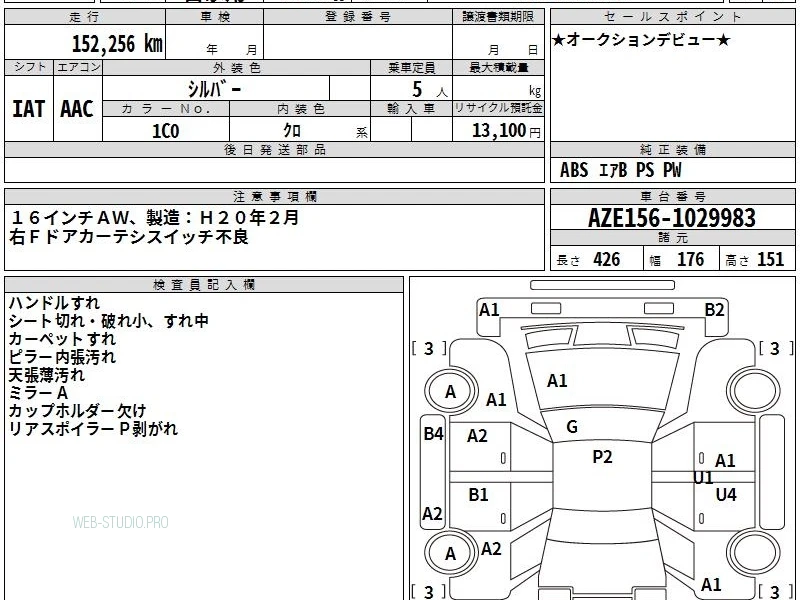This screenshot has height=600, width=800.
Task: Click inspector note ピラー内張汚れ
Action: [62, 357]
